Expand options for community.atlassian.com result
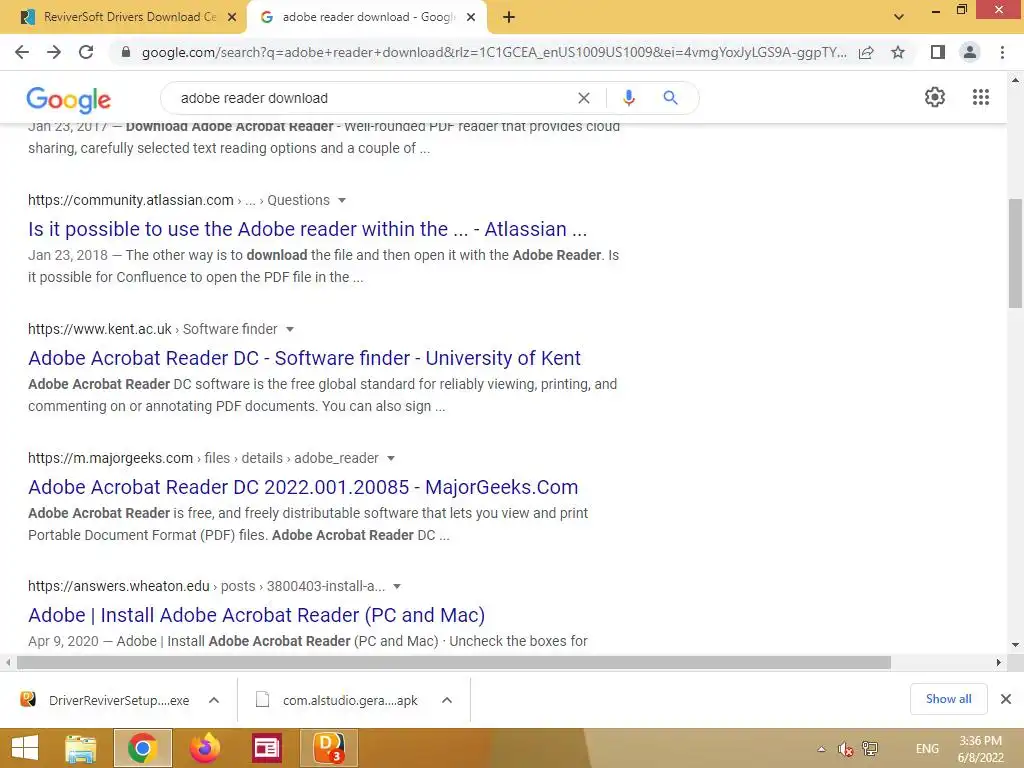 click(342, 200)
